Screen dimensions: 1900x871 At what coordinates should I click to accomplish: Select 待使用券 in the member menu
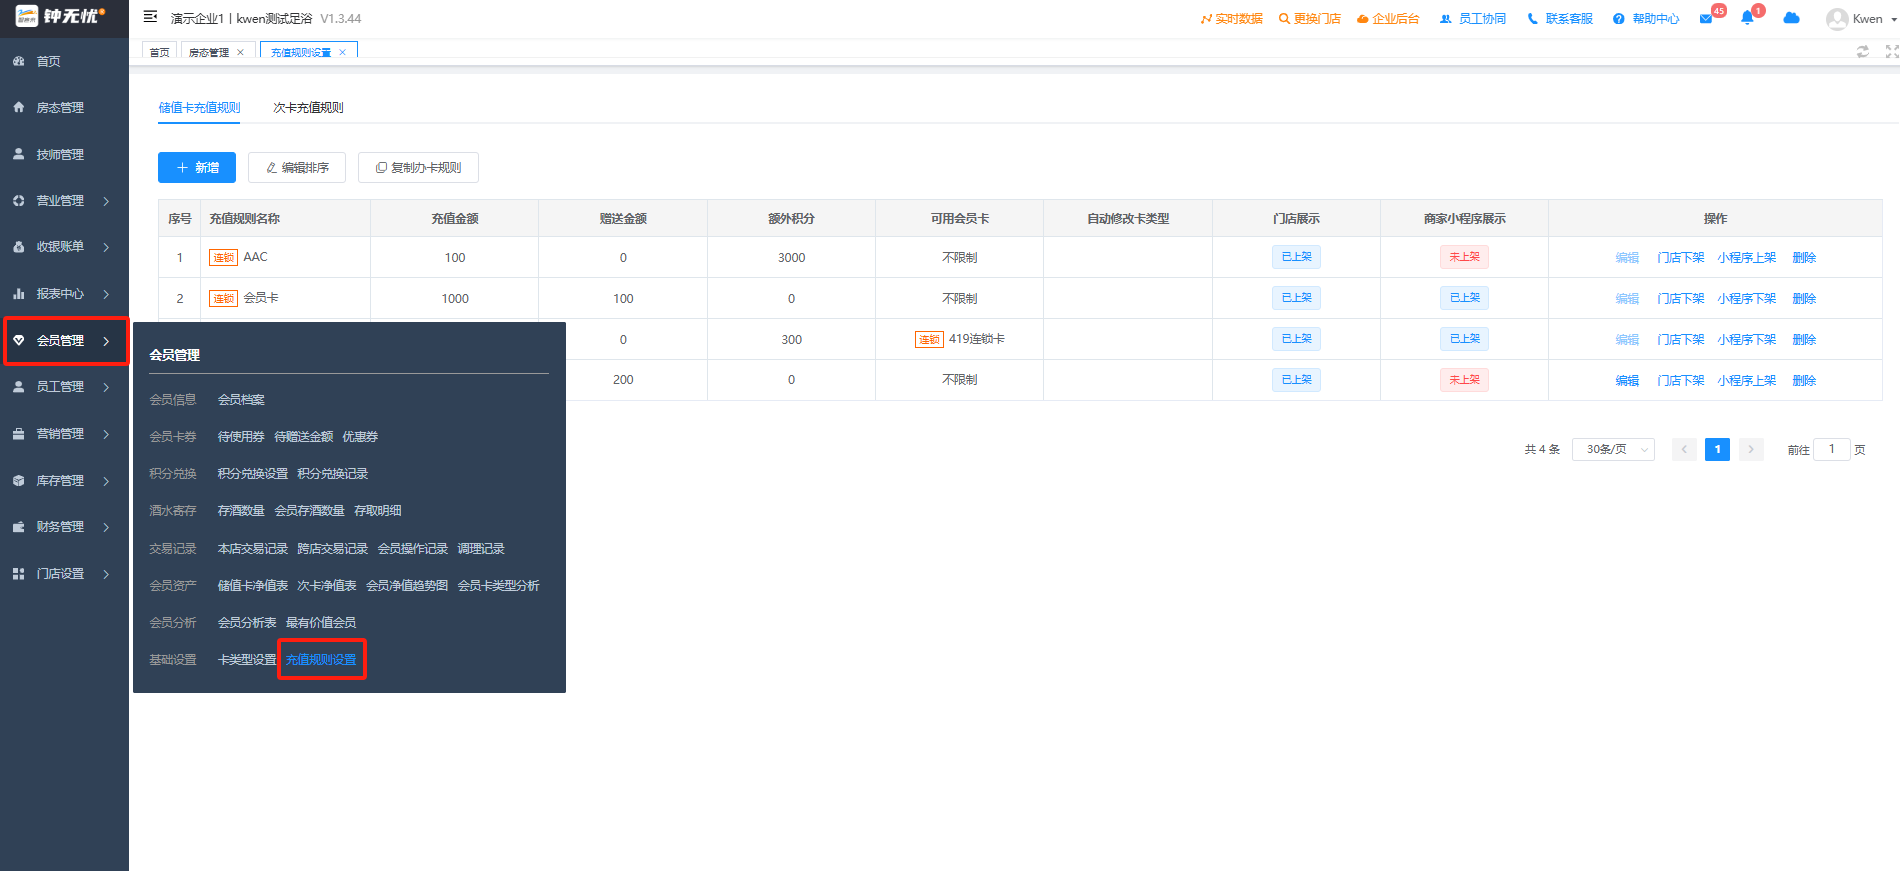tap(241, 437)
